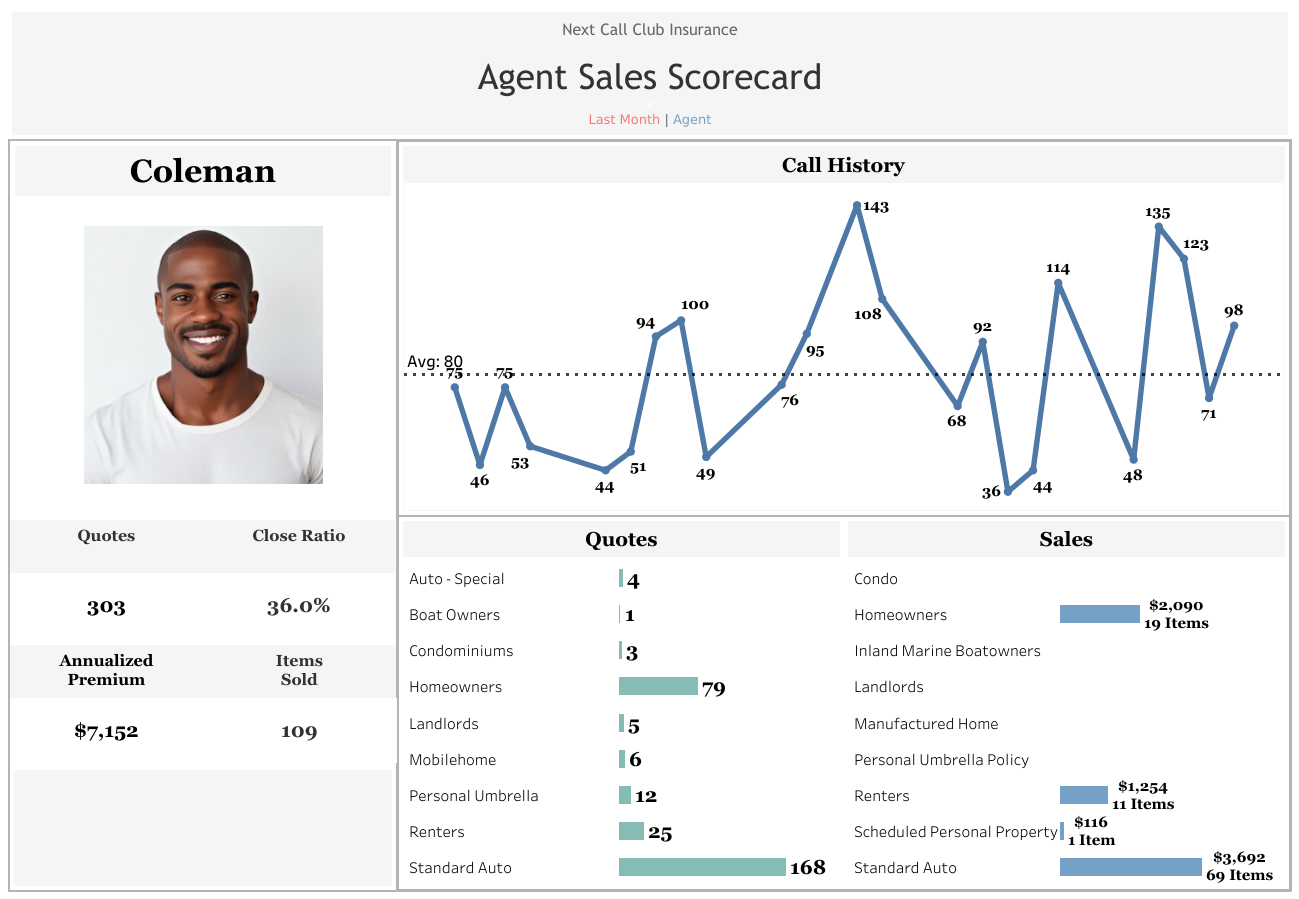Screen dimensions: 1299x899
Task: Click the Close Ratio value 36.0%
Action: pos(298,606)
